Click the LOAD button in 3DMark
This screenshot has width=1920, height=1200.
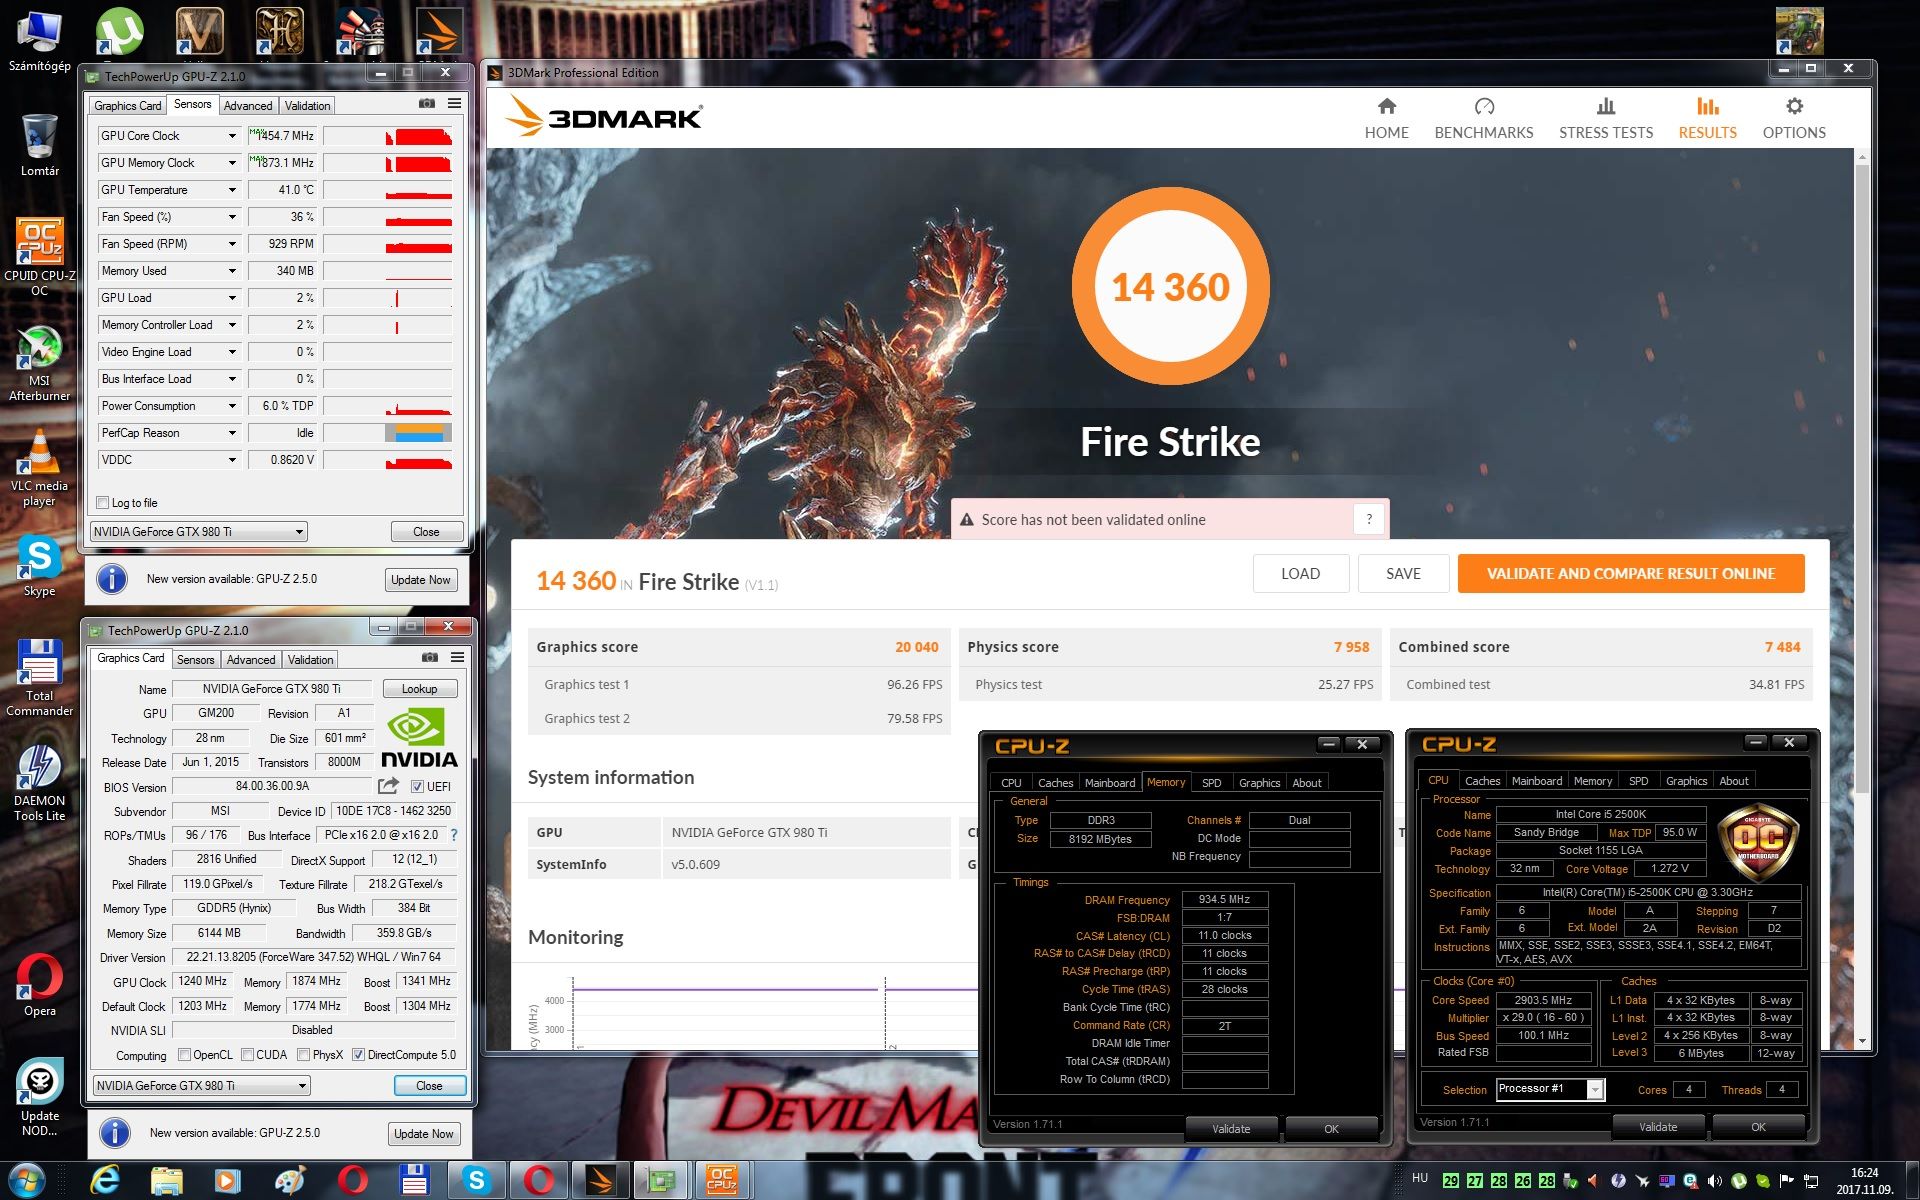tap(1300, 574)
